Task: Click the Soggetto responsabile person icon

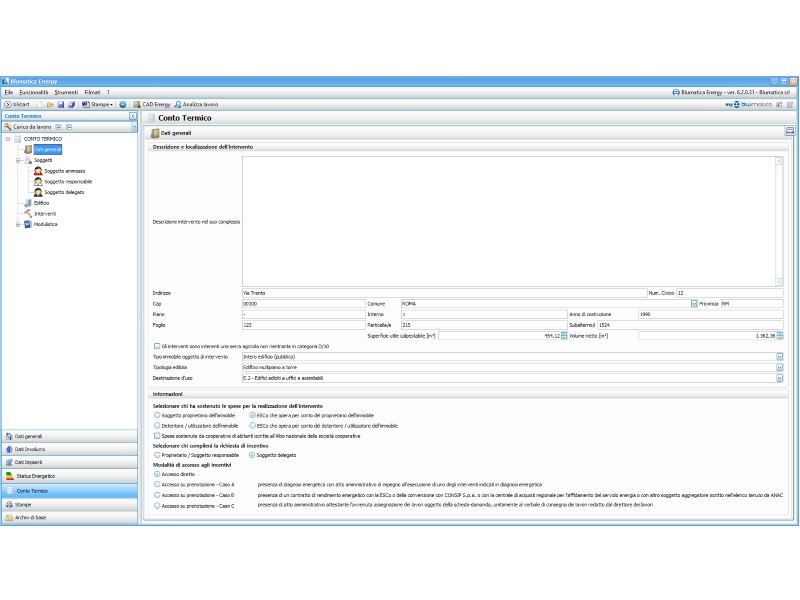Action: pyautogui.click(x=38, y=182)
